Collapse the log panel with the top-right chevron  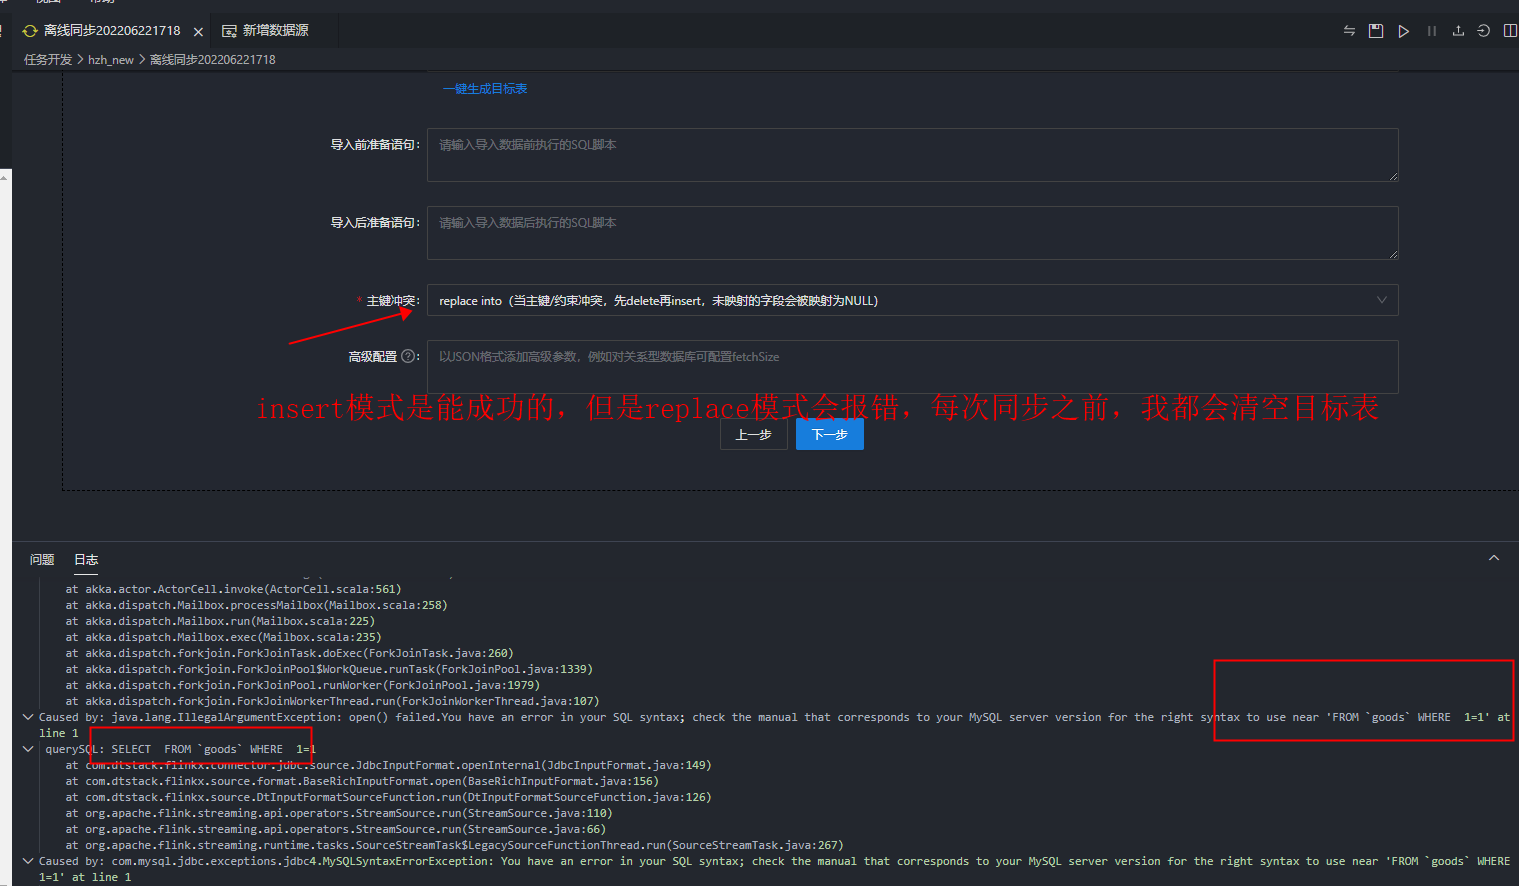pyautogui.click(x=1493, y=557)
